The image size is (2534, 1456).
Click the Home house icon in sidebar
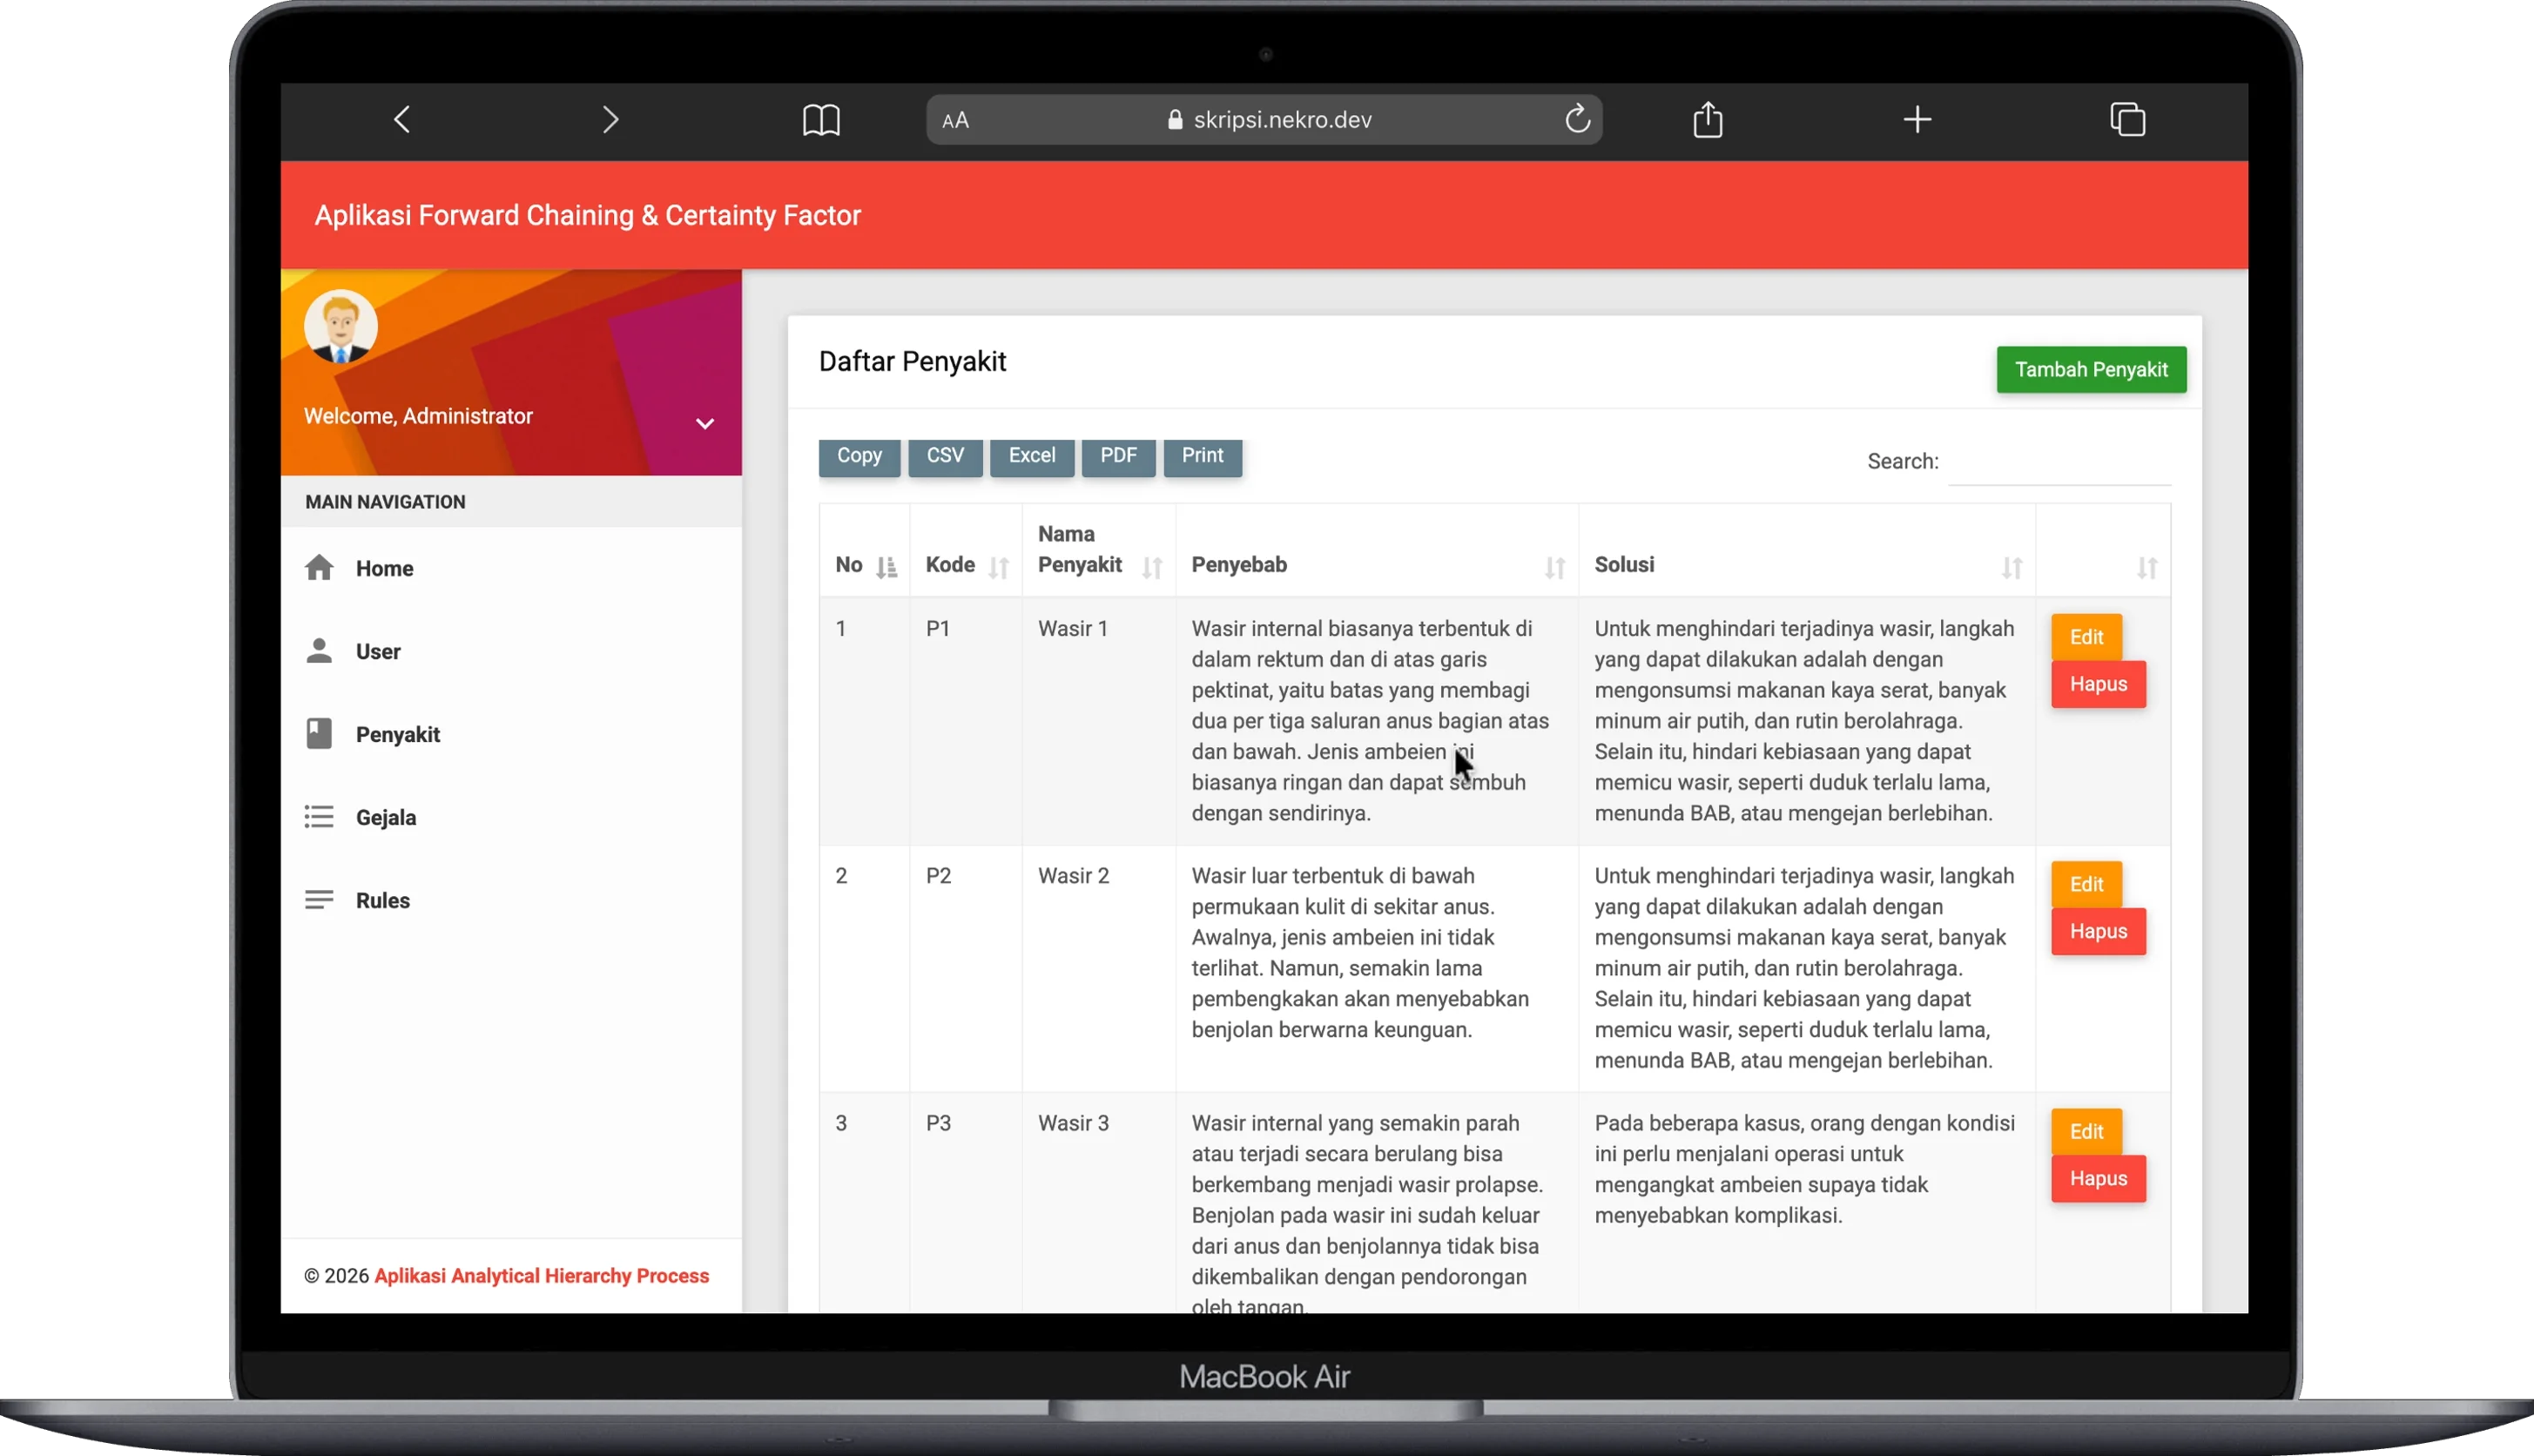click(x=319, y=568)
